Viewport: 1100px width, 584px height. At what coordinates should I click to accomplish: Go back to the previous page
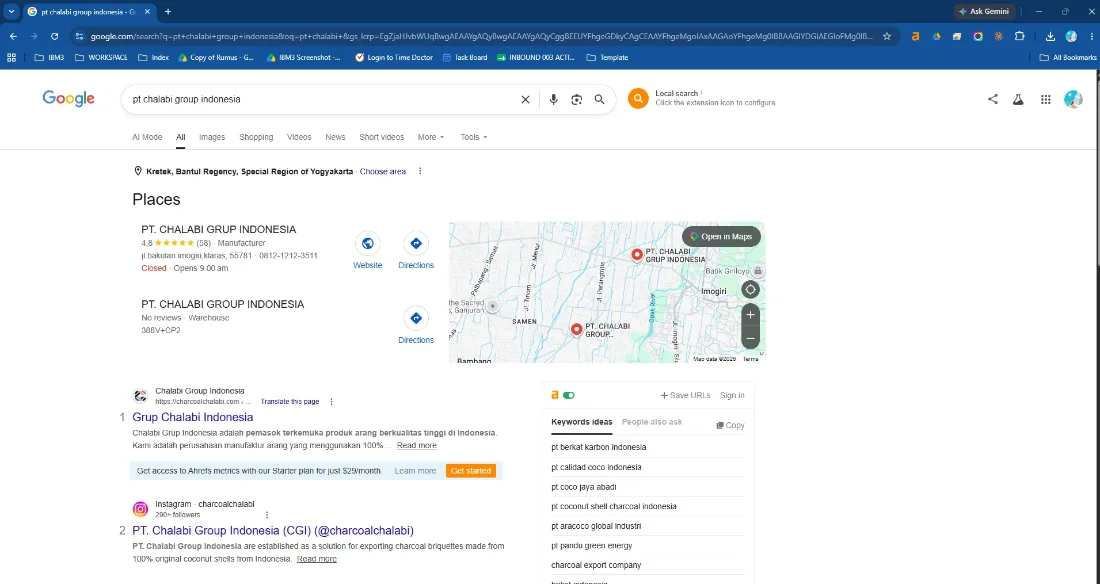[x=13, y=36]
